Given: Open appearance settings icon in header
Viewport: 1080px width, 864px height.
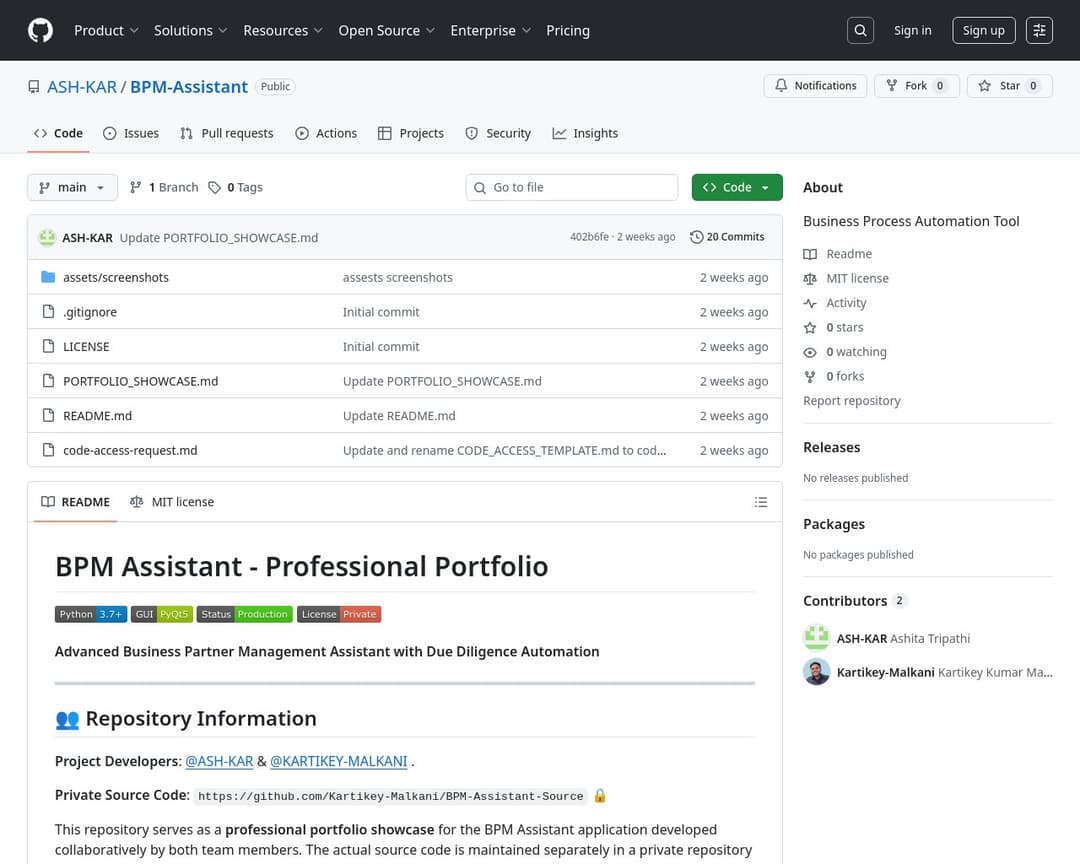Looking at the screenshot, I should coord(1040,30).
